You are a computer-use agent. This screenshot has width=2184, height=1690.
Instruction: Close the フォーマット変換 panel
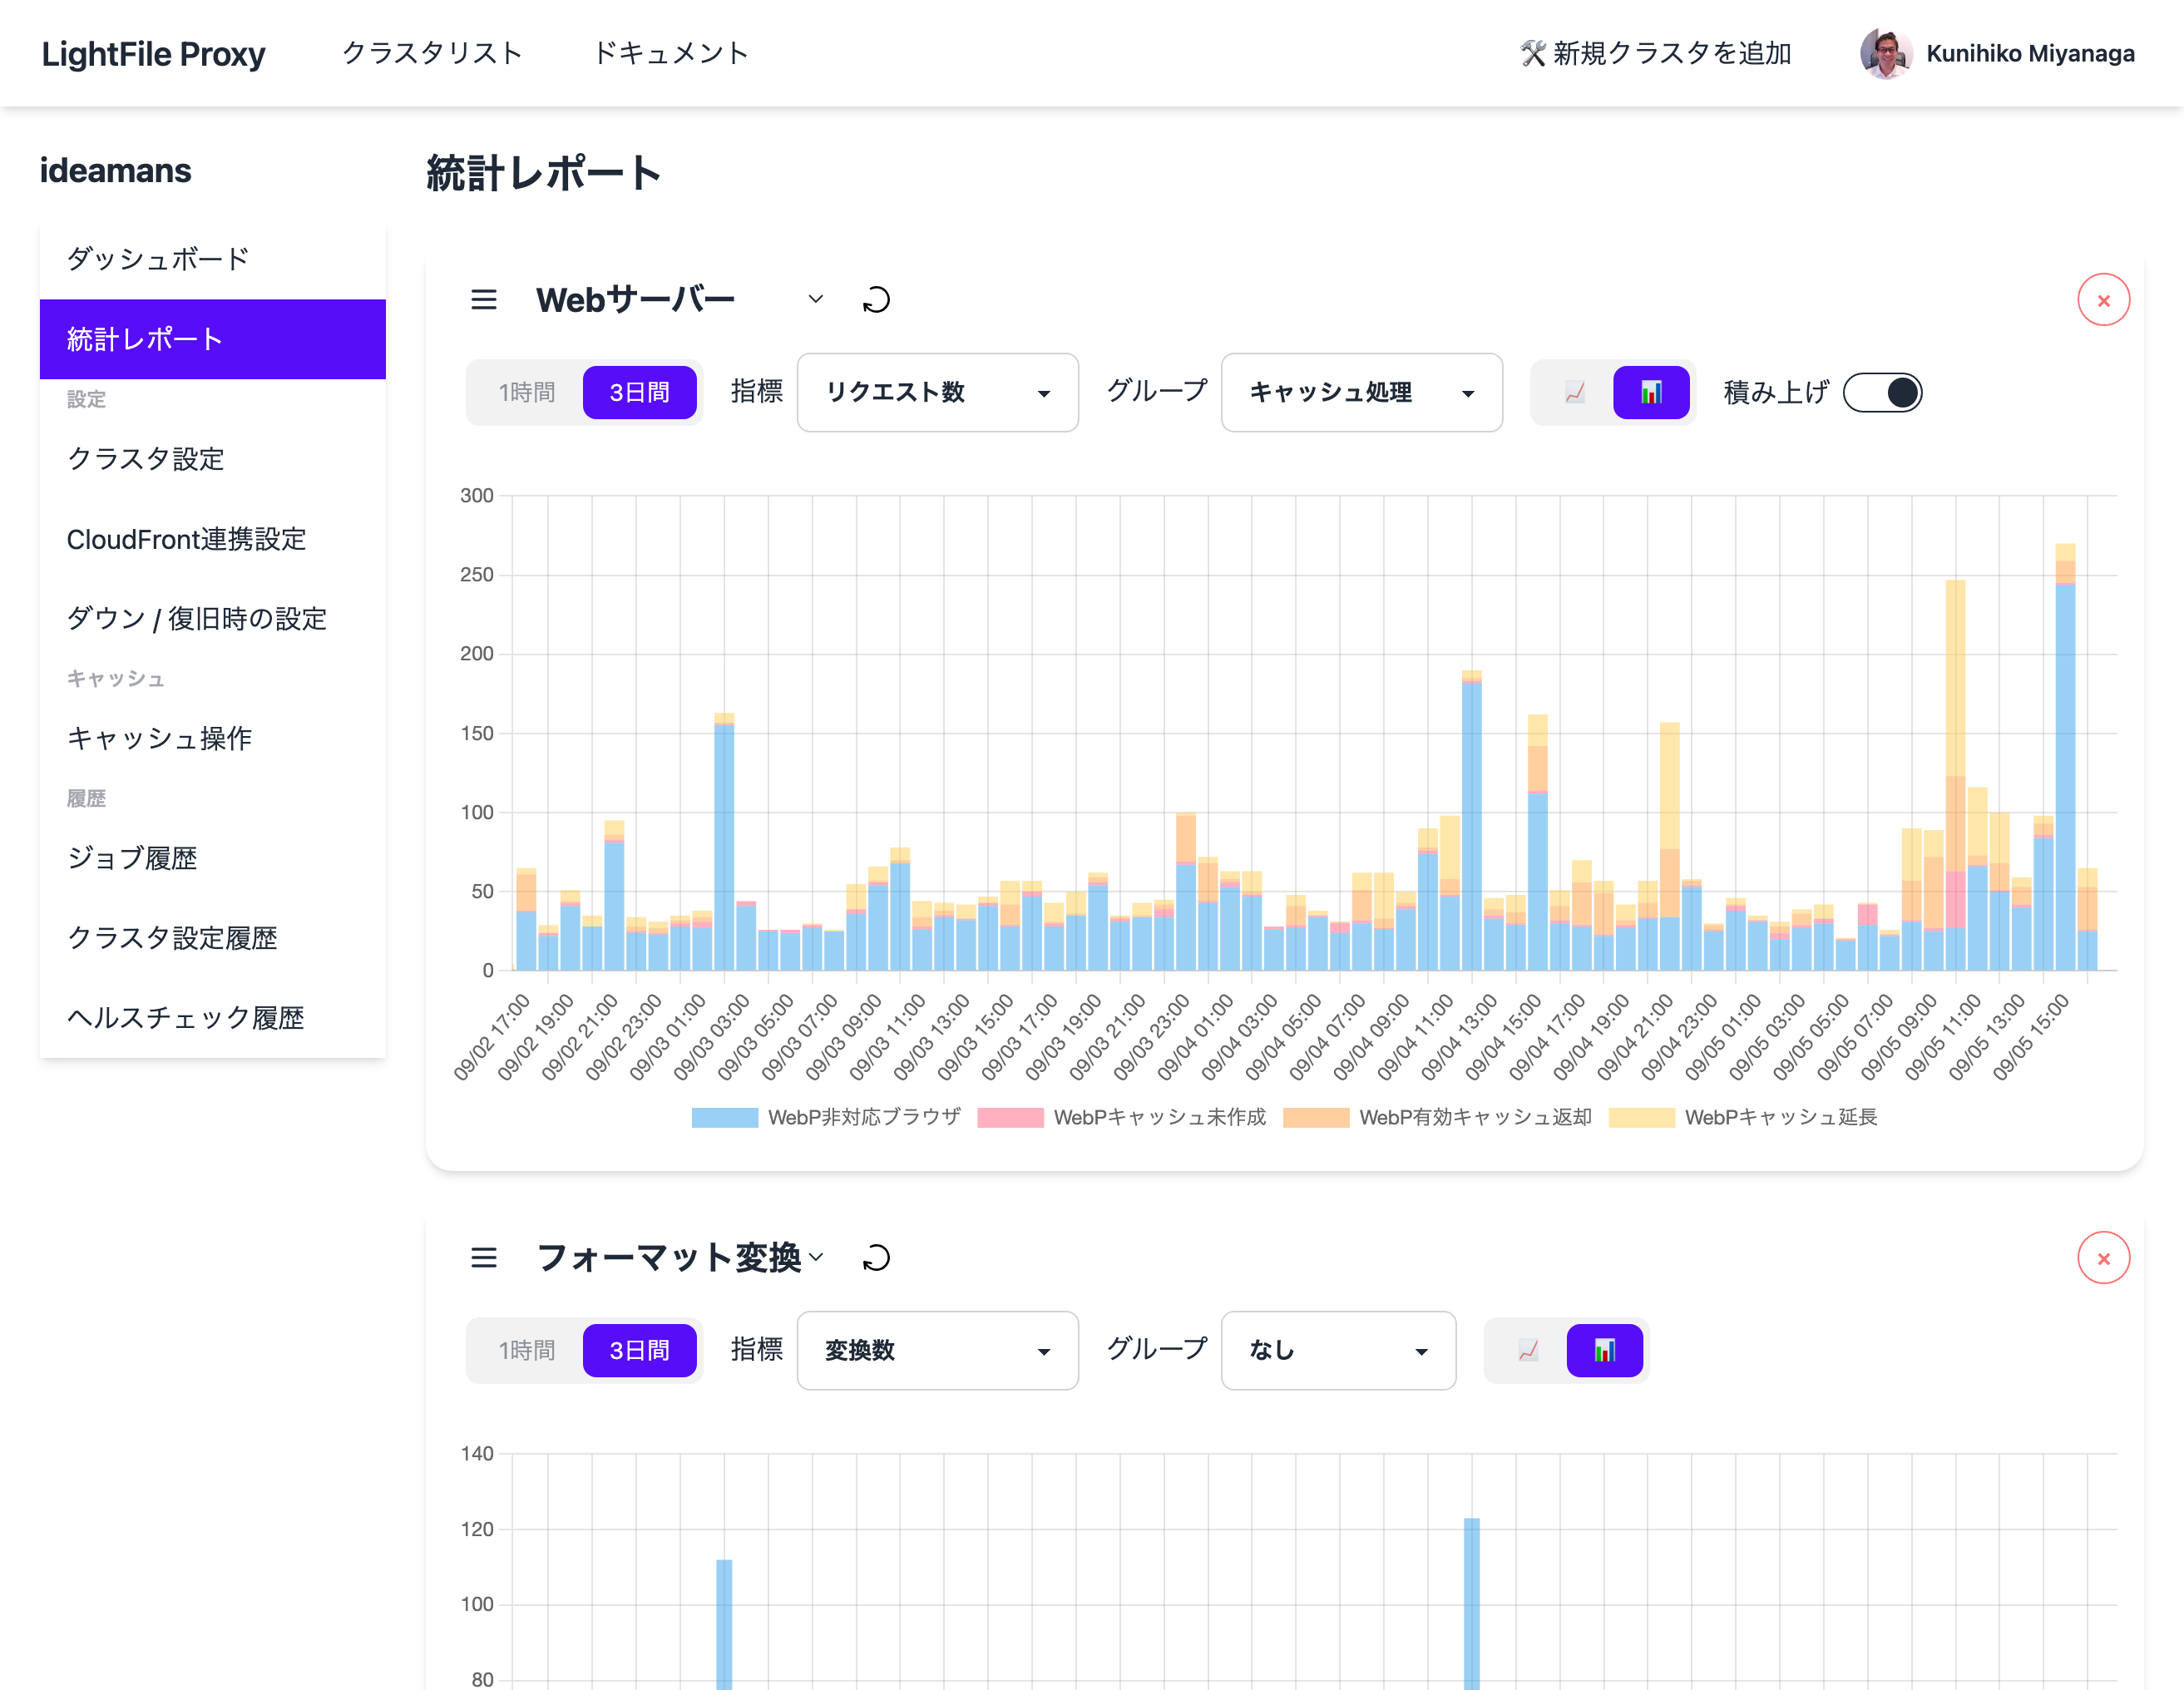tap(2103, 1258)
